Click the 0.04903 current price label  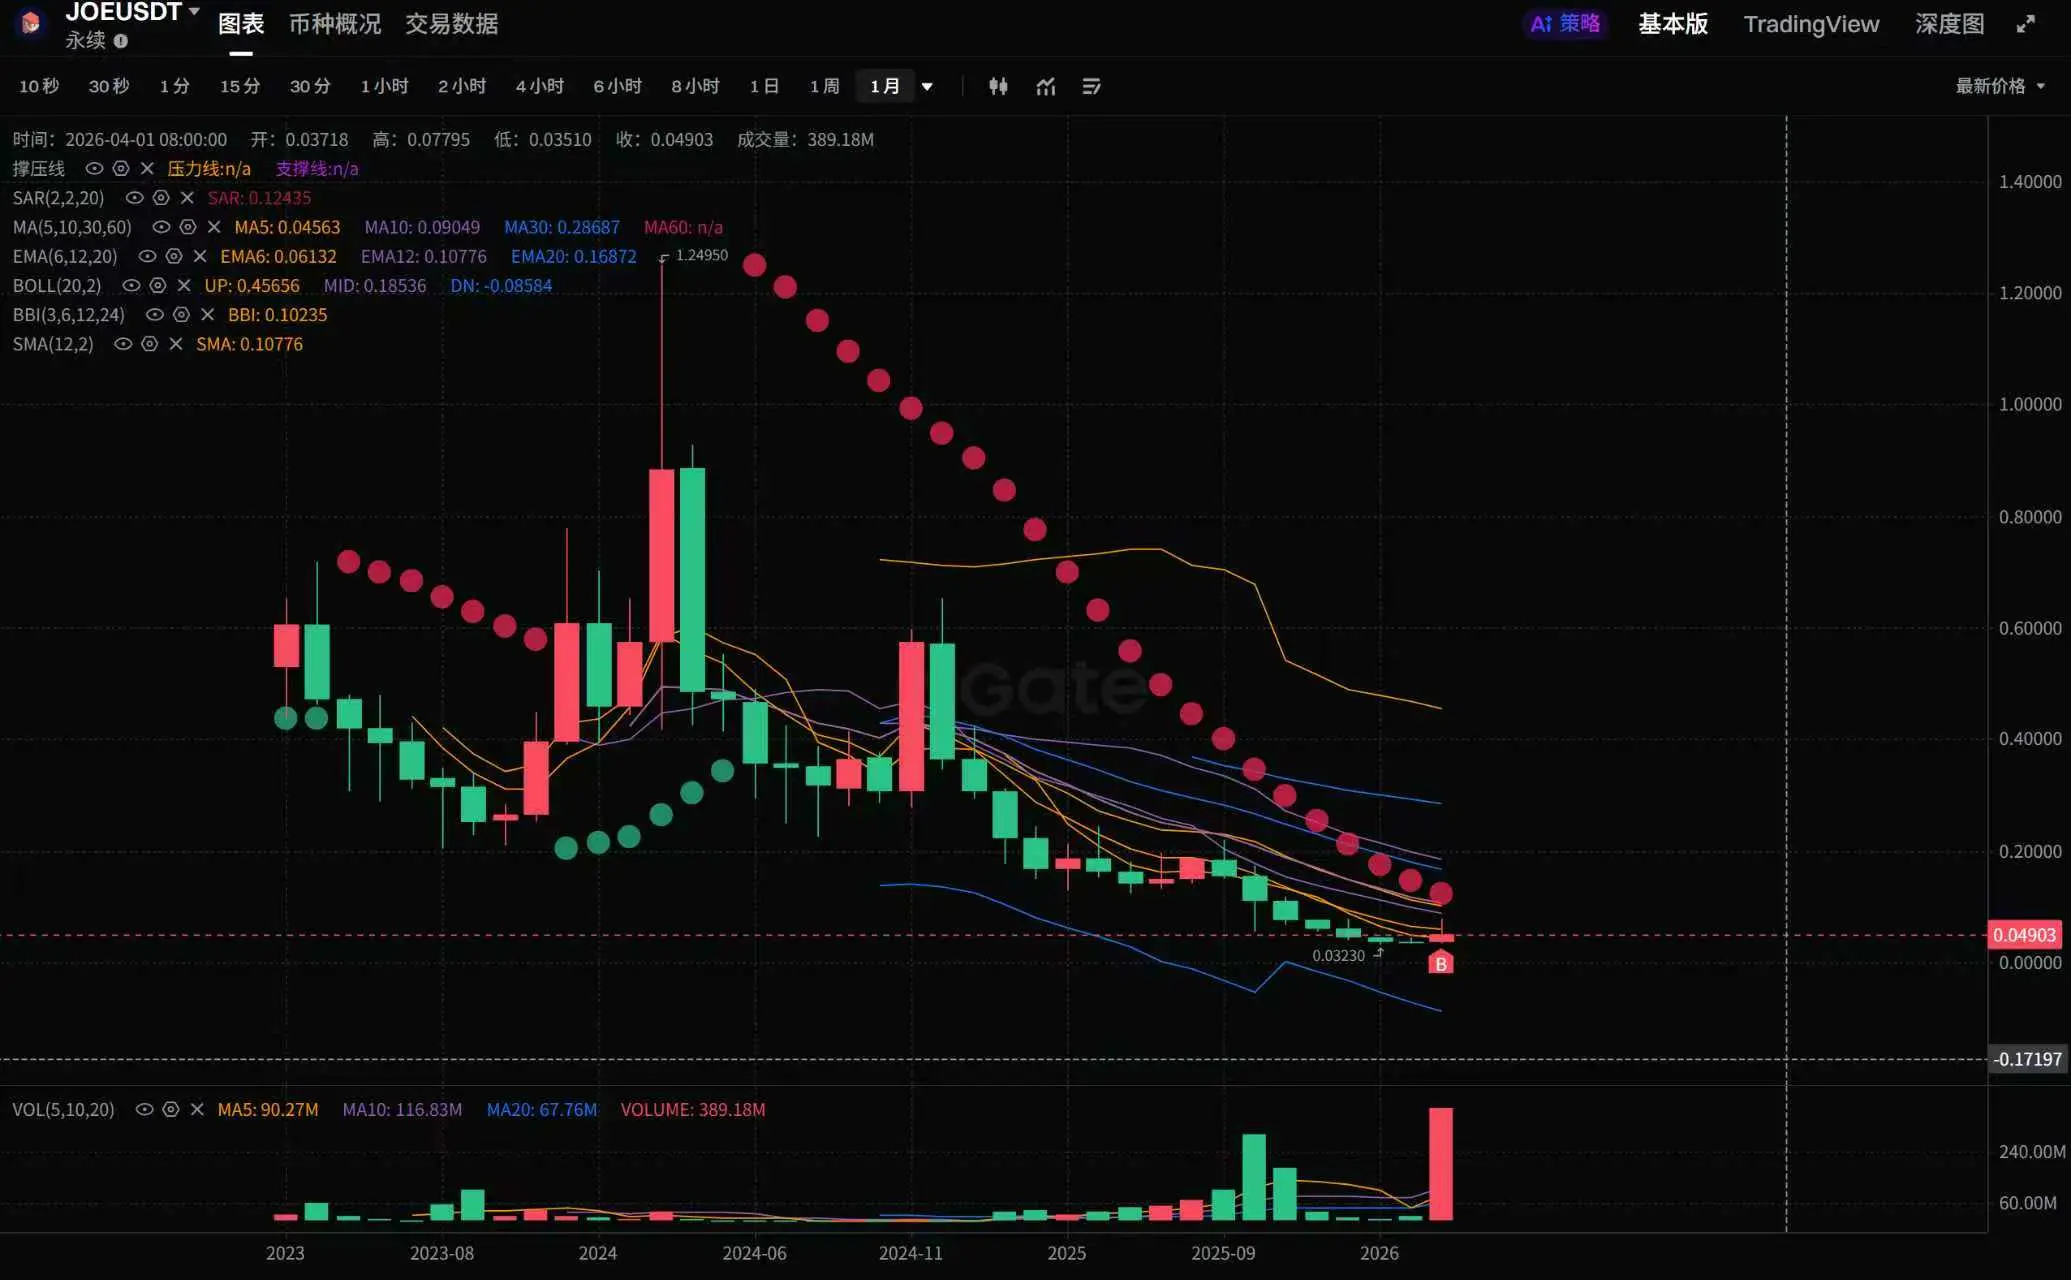(2023, 936)
